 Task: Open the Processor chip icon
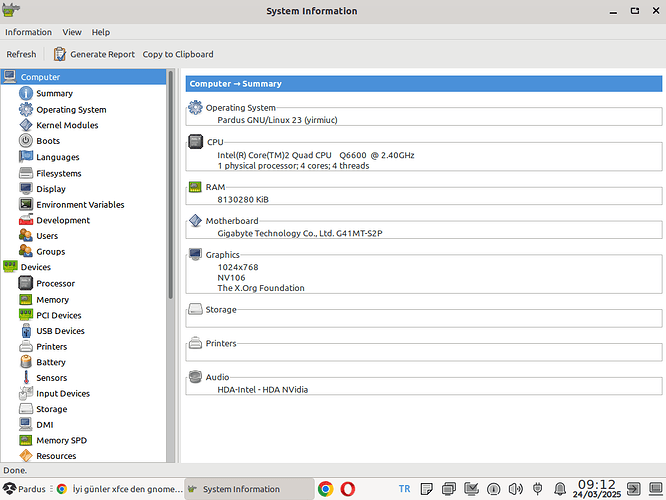pyautogui.click(x=26, y=283)
